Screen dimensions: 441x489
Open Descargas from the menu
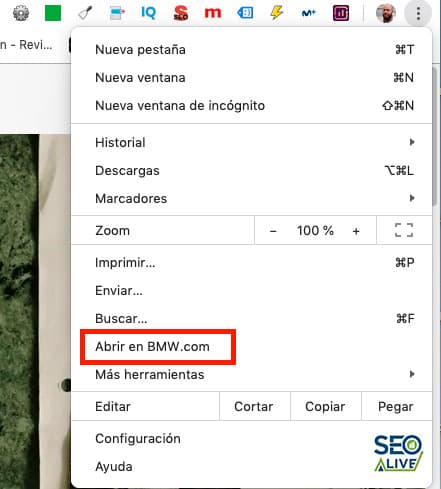pyautogui.click(x=252, y=170)
